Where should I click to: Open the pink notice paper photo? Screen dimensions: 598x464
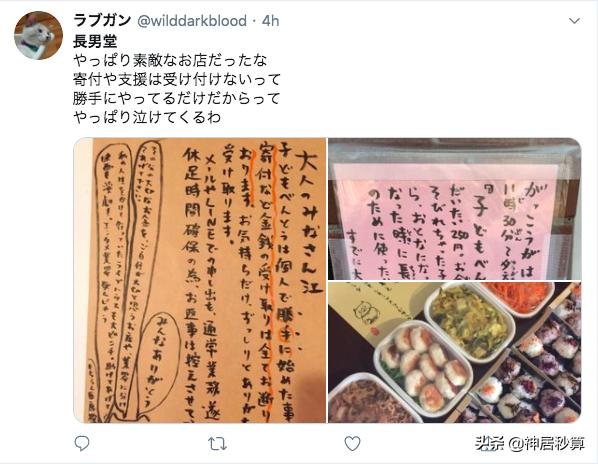click(455, 209)
